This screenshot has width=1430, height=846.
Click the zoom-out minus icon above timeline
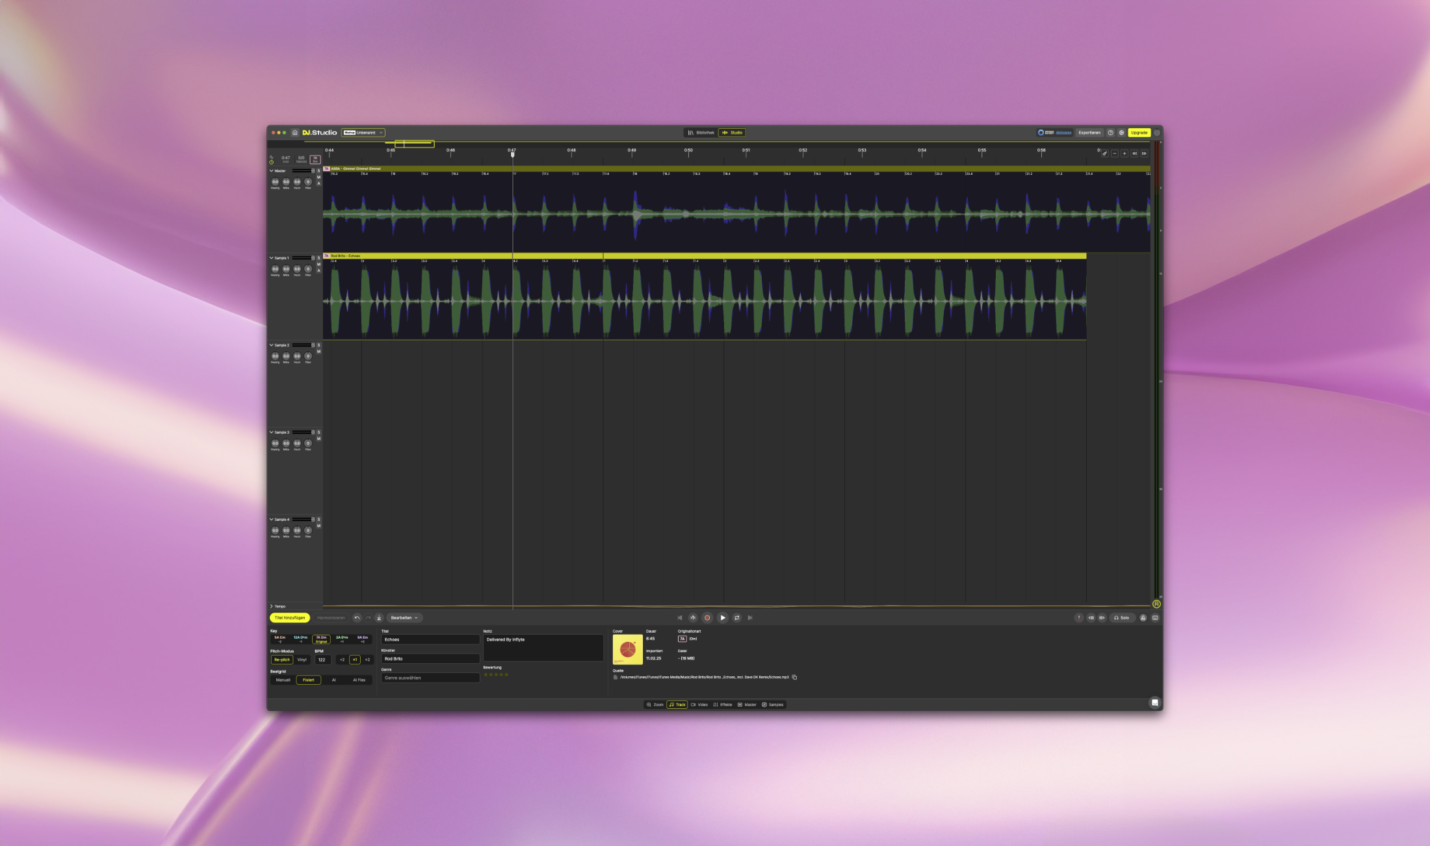pos(1115,154)
